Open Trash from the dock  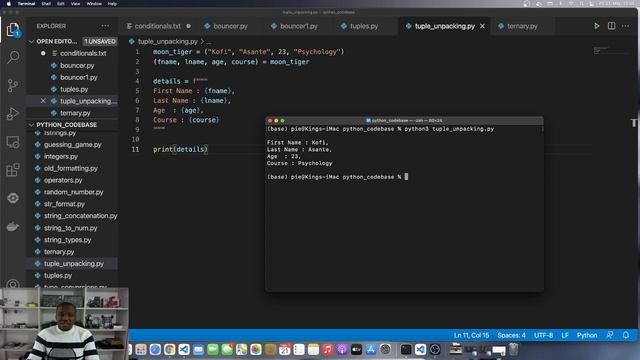[513, 349]
